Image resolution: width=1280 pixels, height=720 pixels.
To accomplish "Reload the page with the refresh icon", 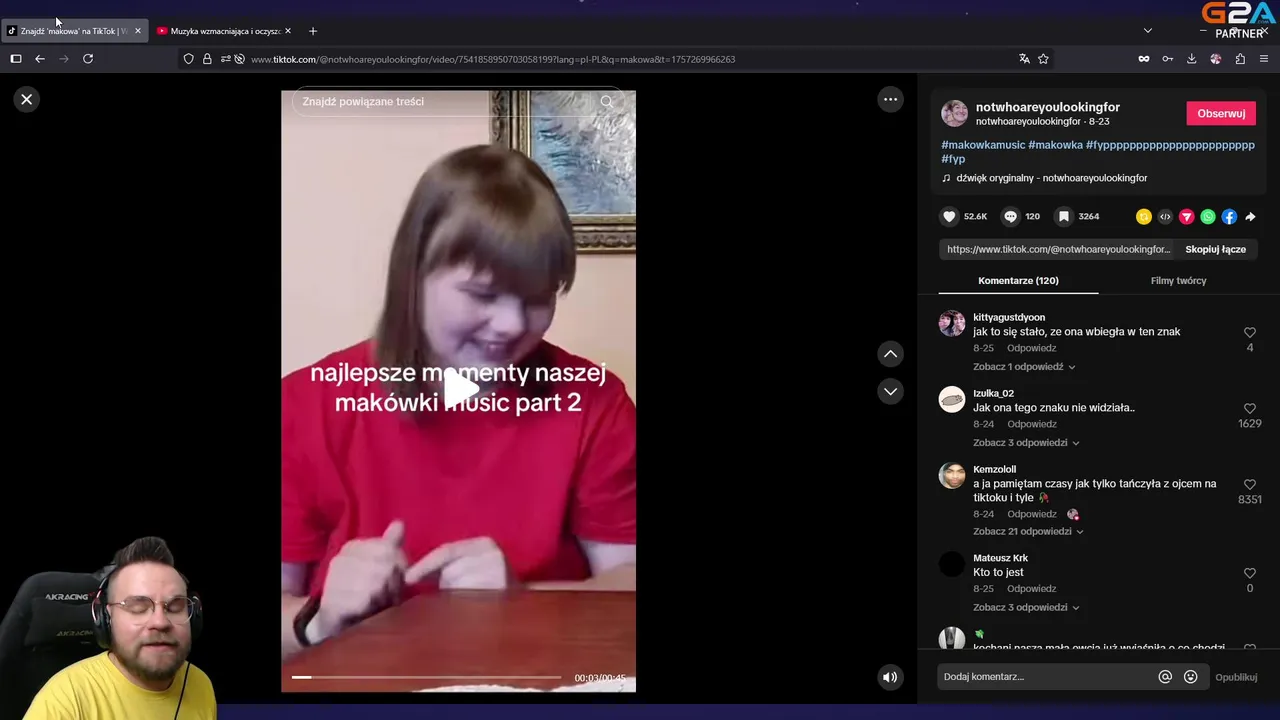I will (x=88, y=59).
